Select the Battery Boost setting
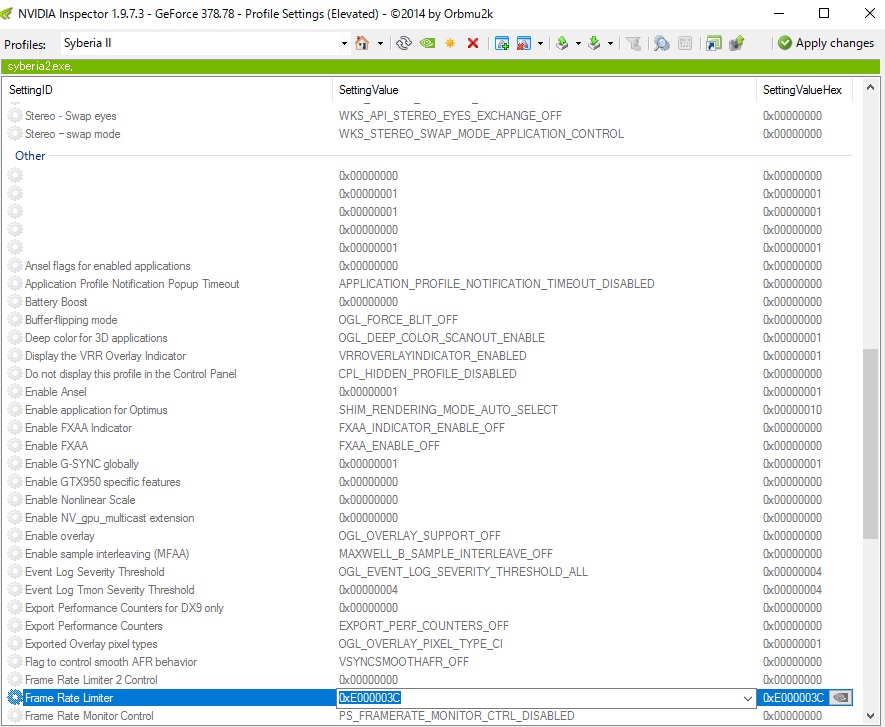This screenshot has width=885, height=727. 56,302
